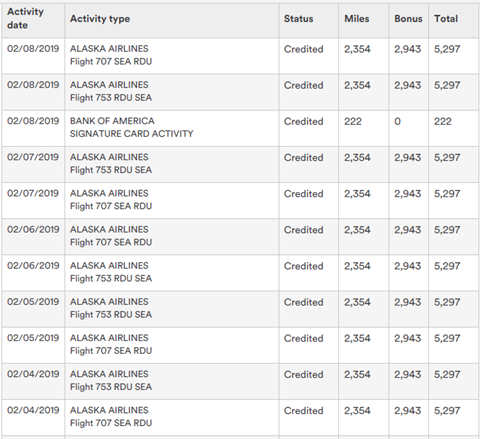Click 02/07/2019 Flight 707 SEA RDU entry
The width and height of the screenshot is (480, 439).
[x=240, y=200]
